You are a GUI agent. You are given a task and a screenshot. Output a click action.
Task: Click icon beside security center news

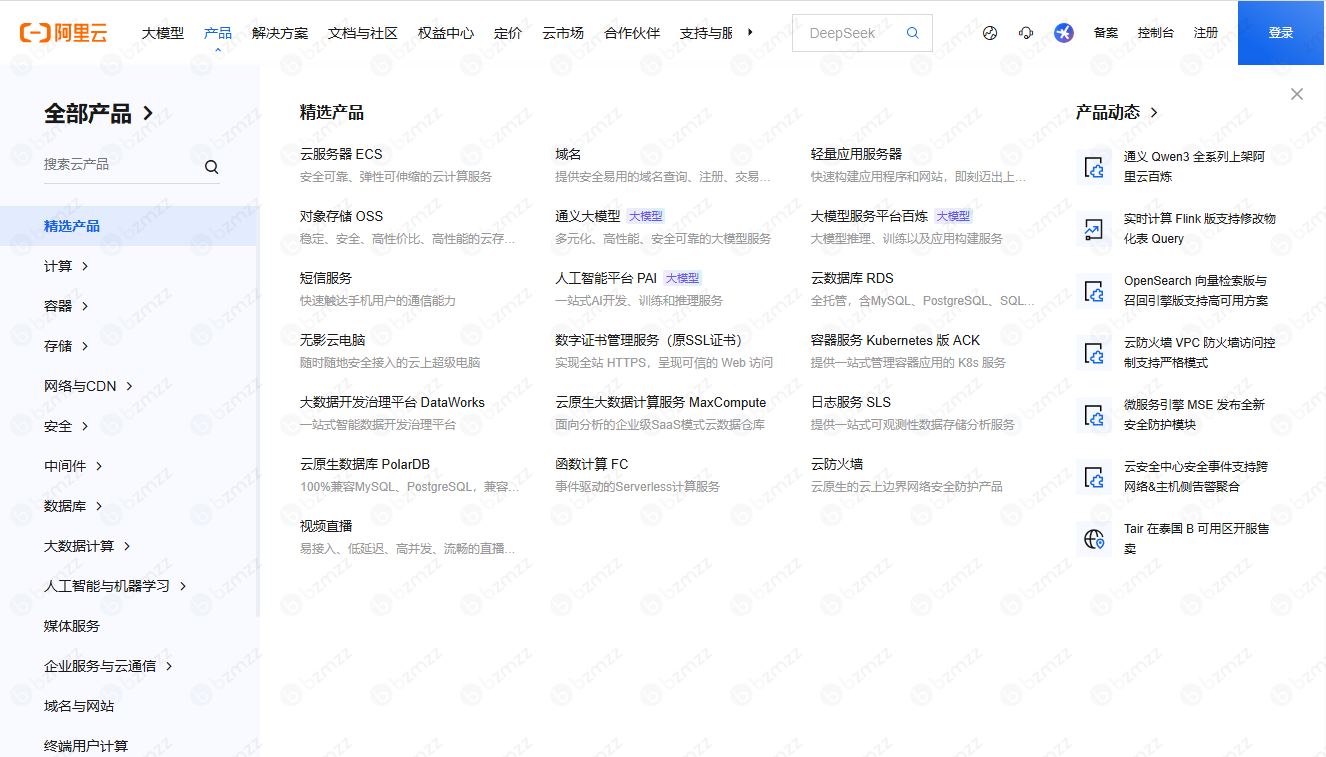click(x=1094, y=477)
